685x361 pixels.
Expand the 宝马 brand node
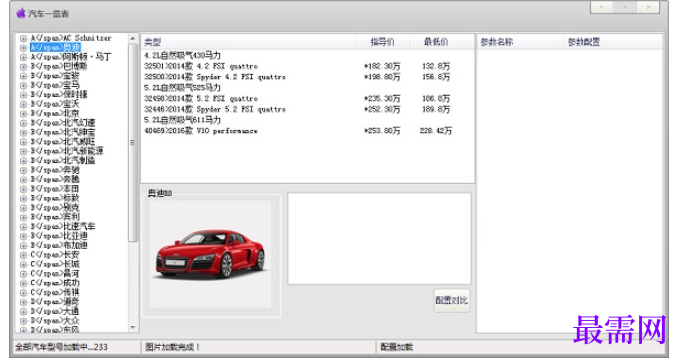(24, 85)
